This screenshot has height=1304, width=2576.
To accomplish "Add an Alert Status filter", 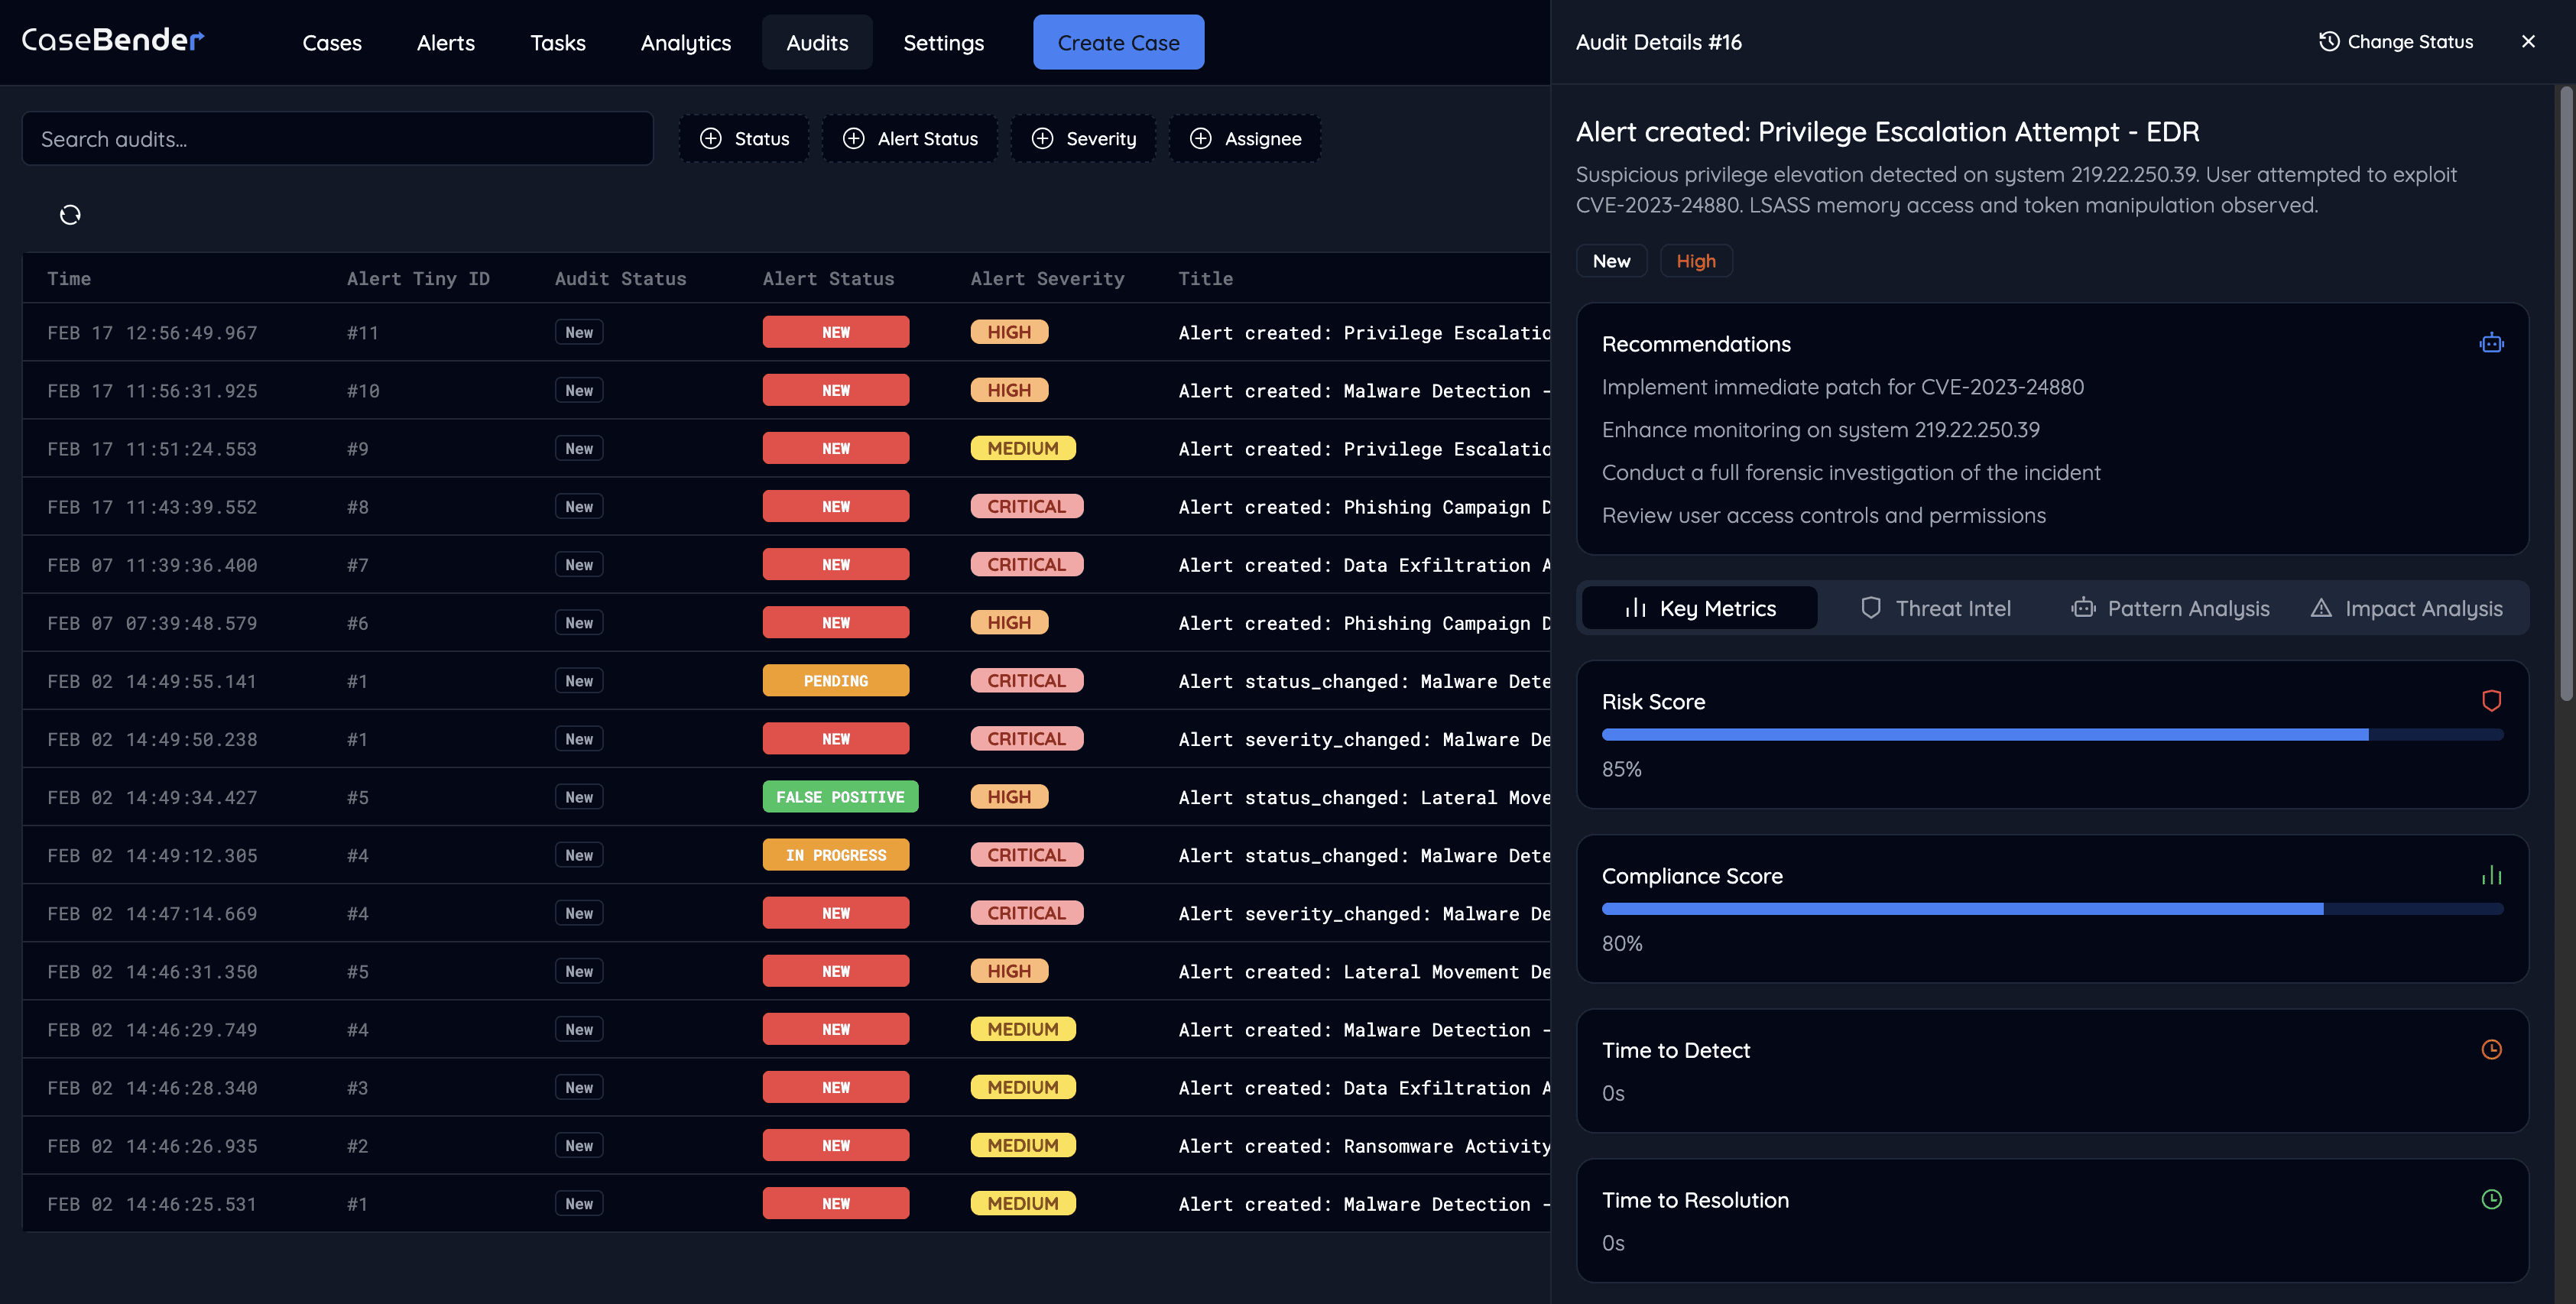I will pyautogui.click(x=910, y=139).
